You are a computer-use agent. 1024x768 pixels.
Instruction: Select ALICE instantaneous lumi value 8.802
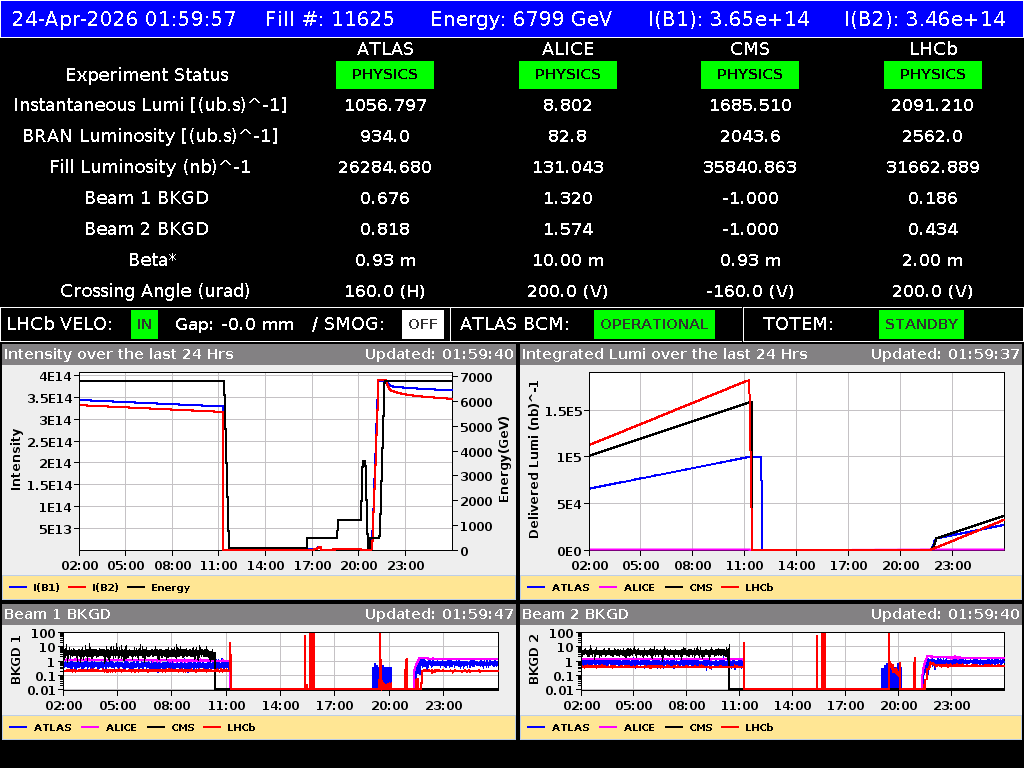(x=568, y=105)
